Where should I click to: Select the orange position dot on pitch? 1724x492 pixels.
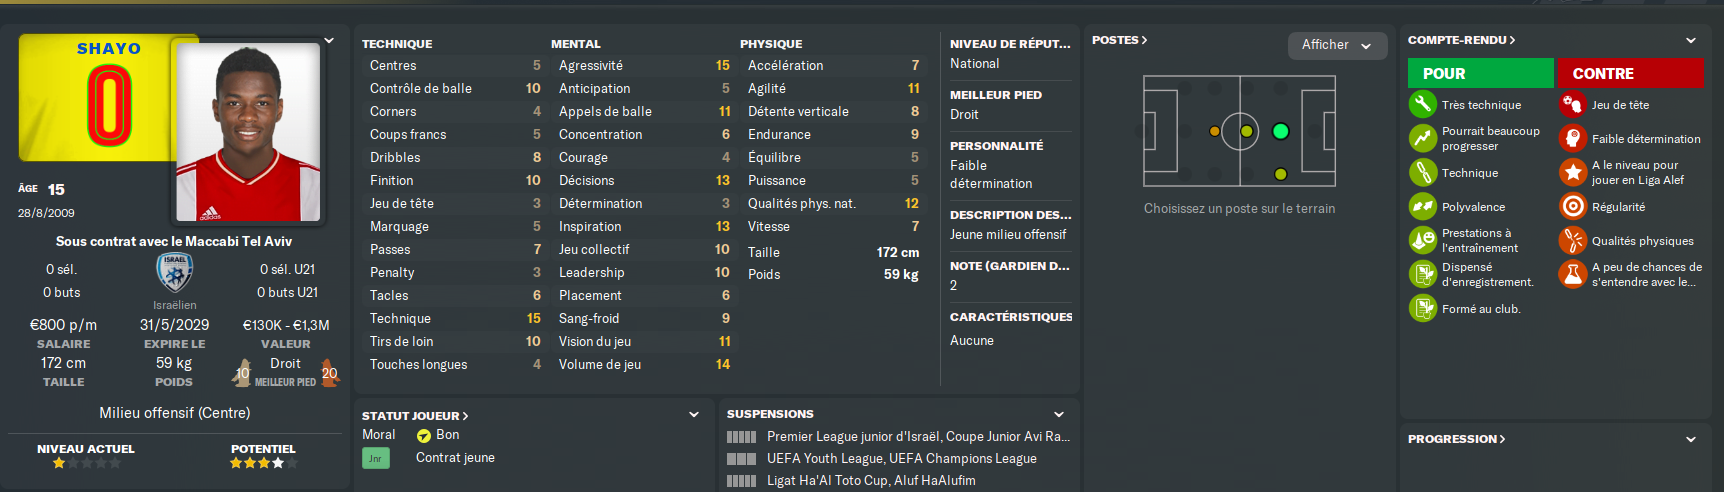point(1214,131)
